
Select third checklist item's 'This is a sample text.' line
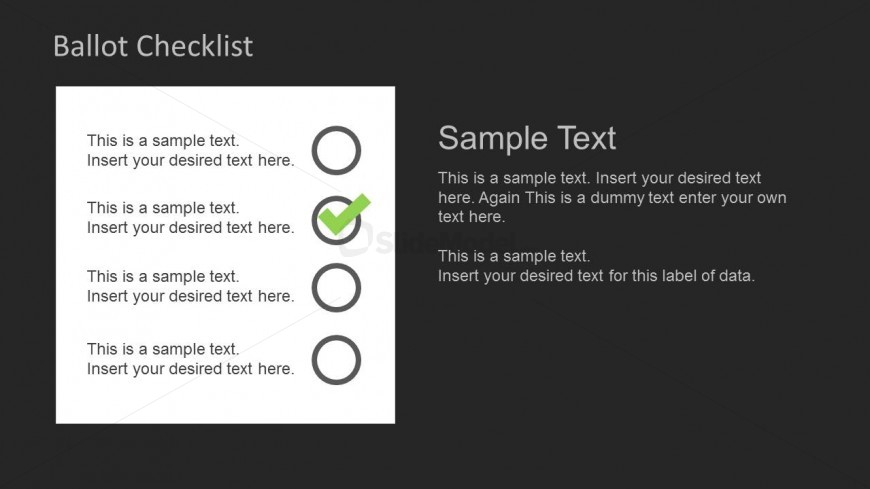[x=163, y=276]
